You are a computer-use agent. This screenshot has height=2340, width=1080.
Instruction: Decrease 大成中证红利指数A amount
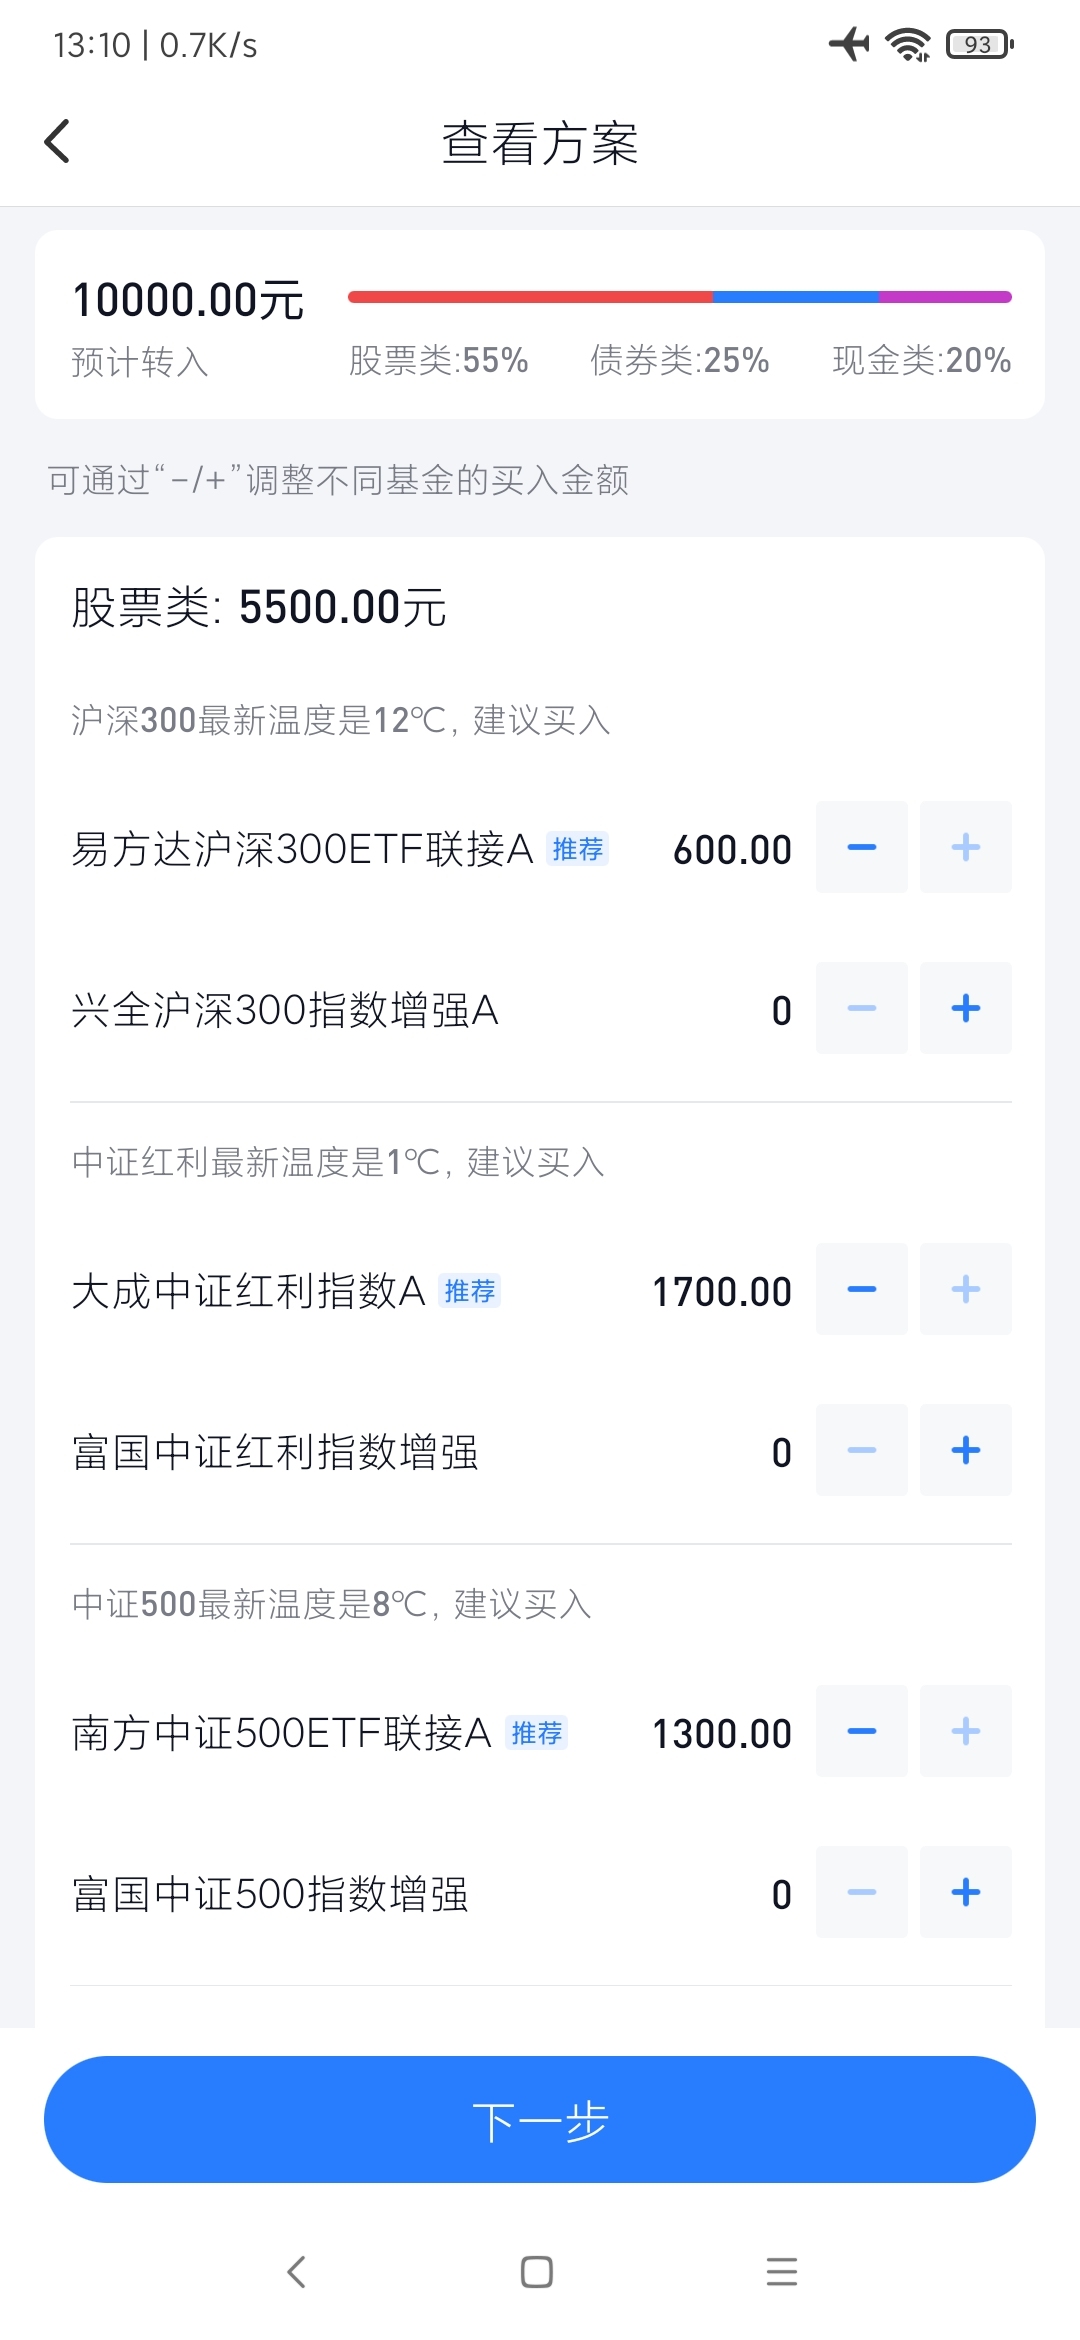[861, 1290]
